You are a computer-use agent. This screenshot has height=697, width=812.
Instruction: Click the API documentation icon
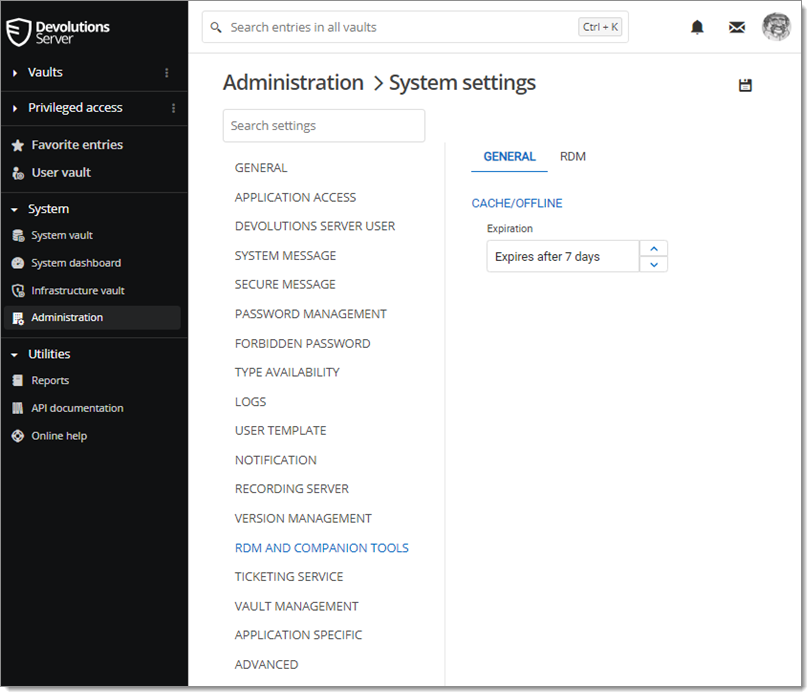(x=18, y=409)
